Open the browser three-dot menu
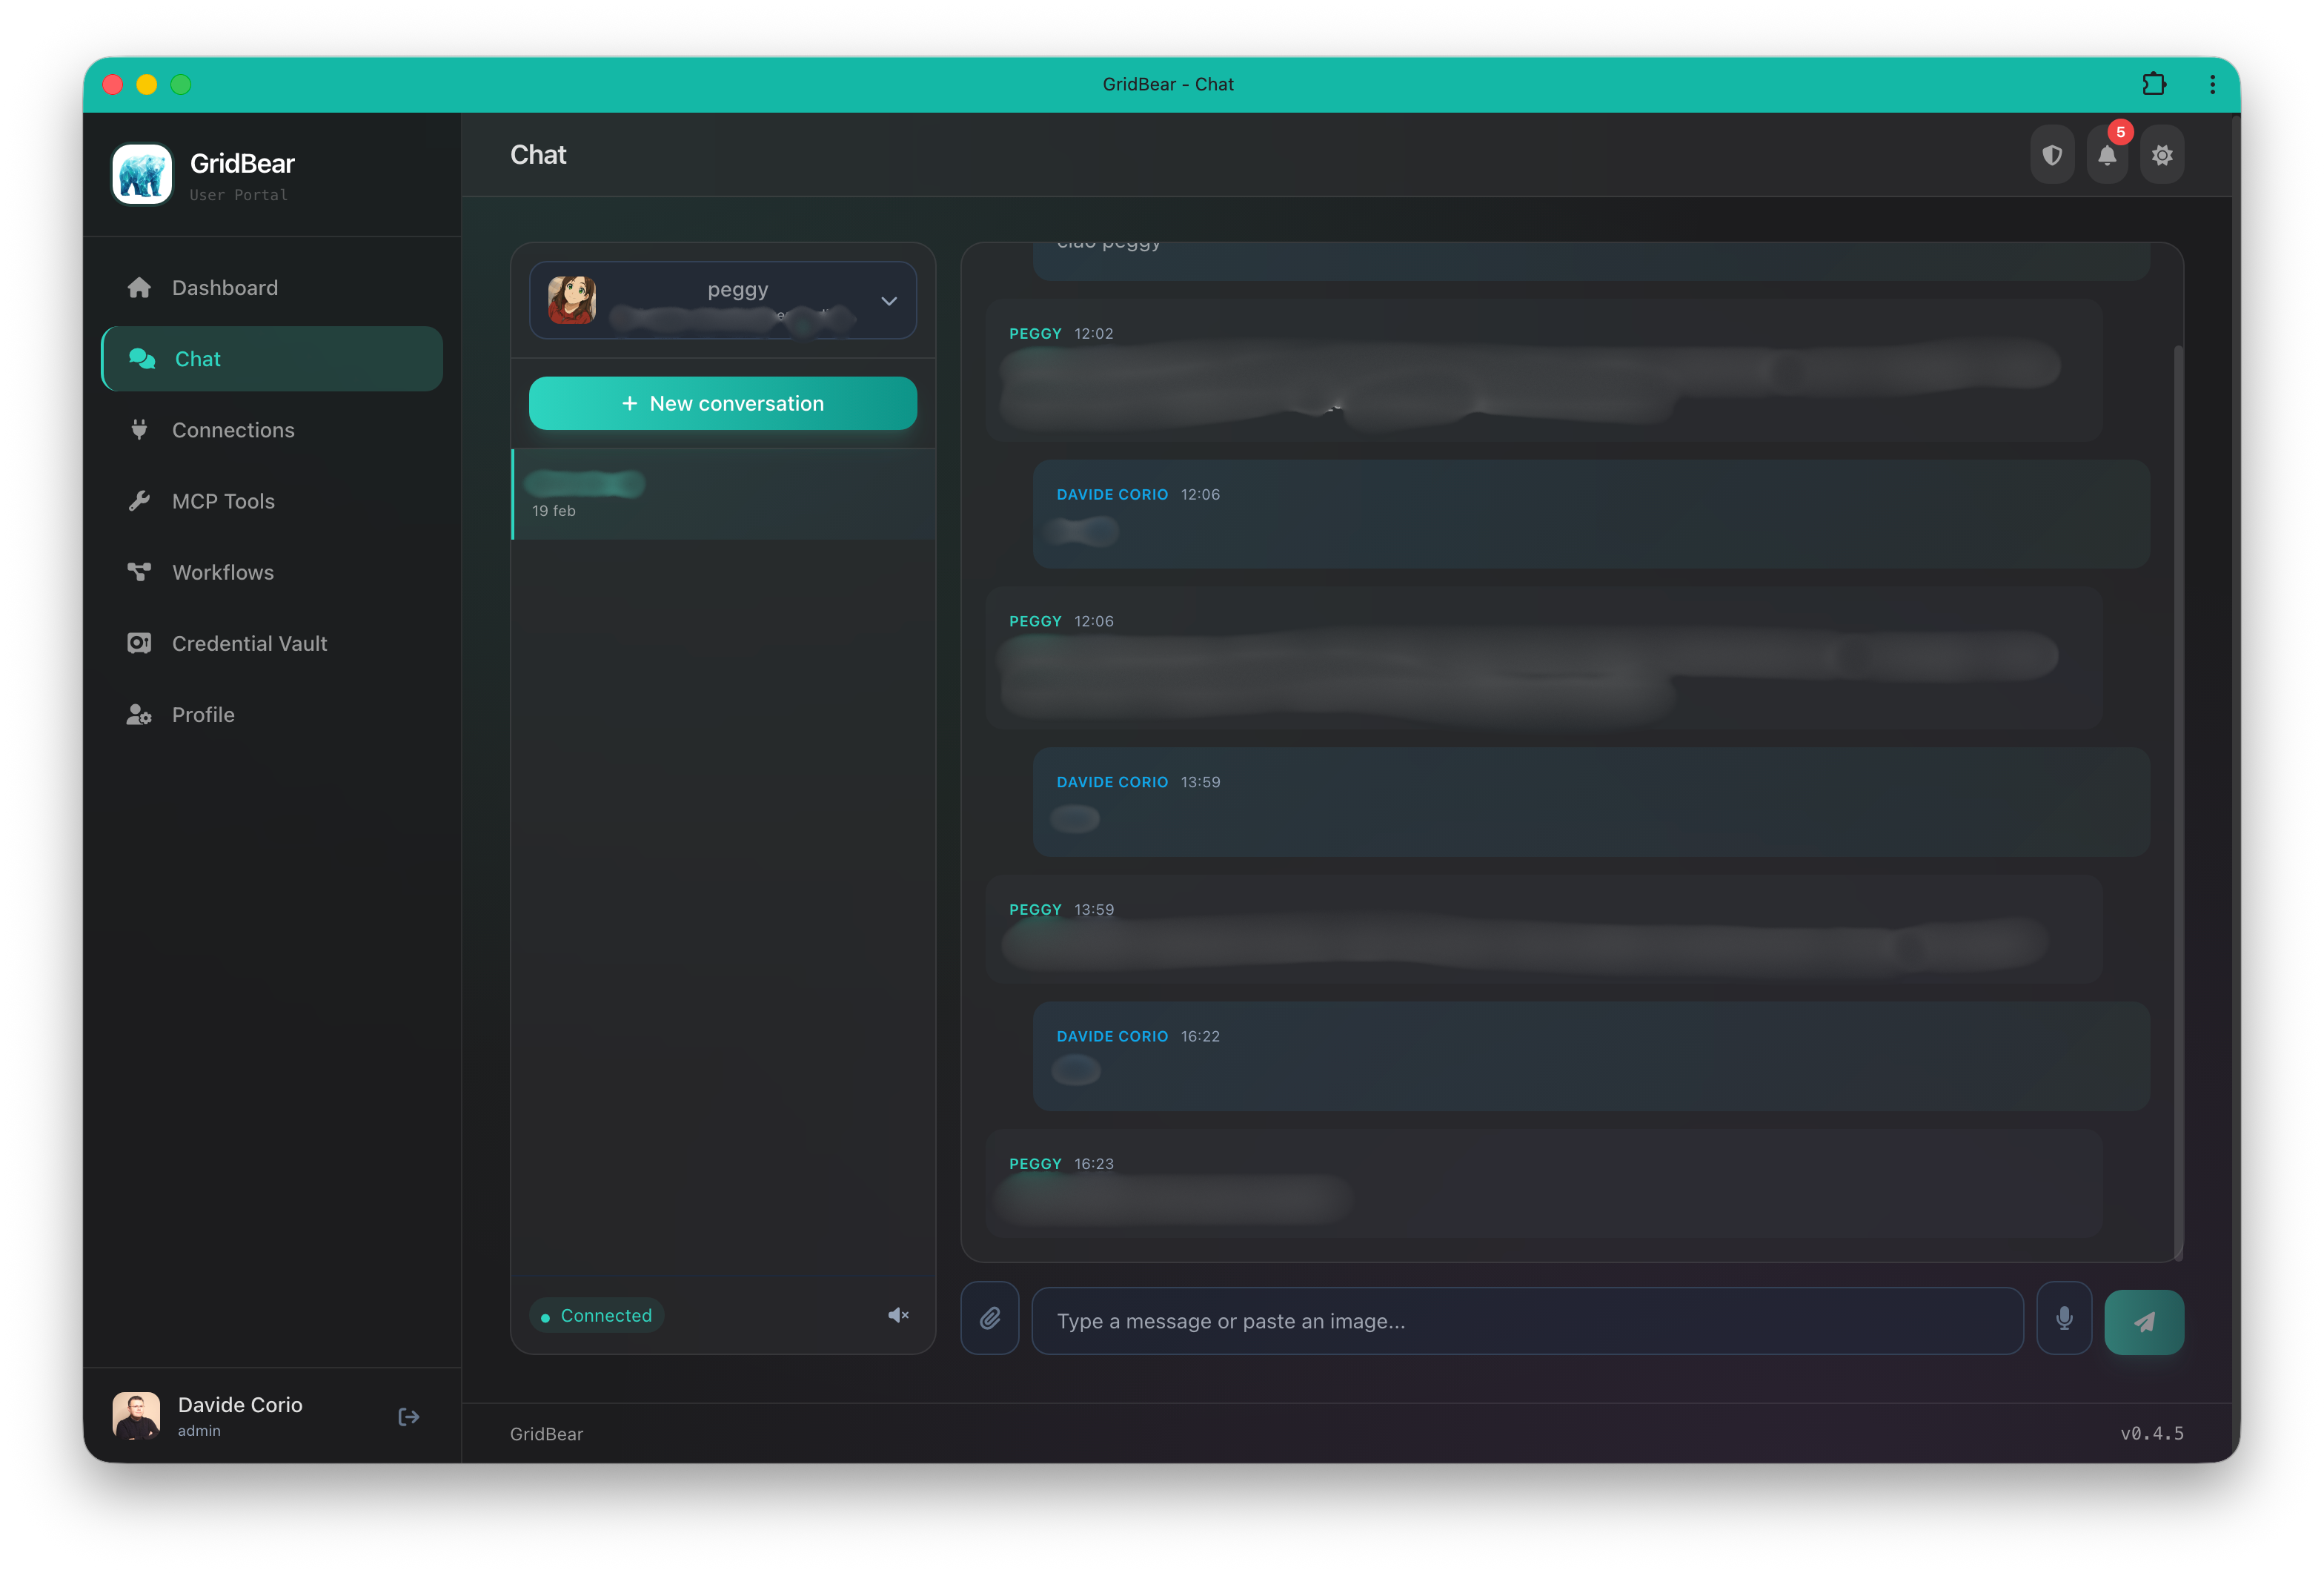The width and height of the screenshot is (2324, 1573). click(x=2211, y=84)
